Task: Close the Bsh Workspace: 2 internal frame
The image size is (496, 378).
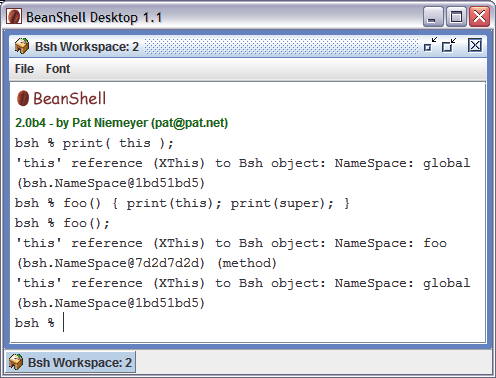Action: tap(475, 45)
